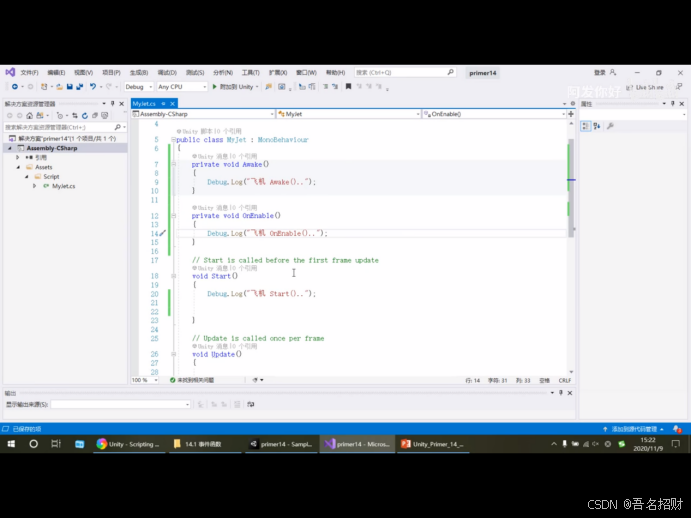The image size is (692, 519).
Task: Click the Solution Explorer home icon
Action: click(30, 116)
